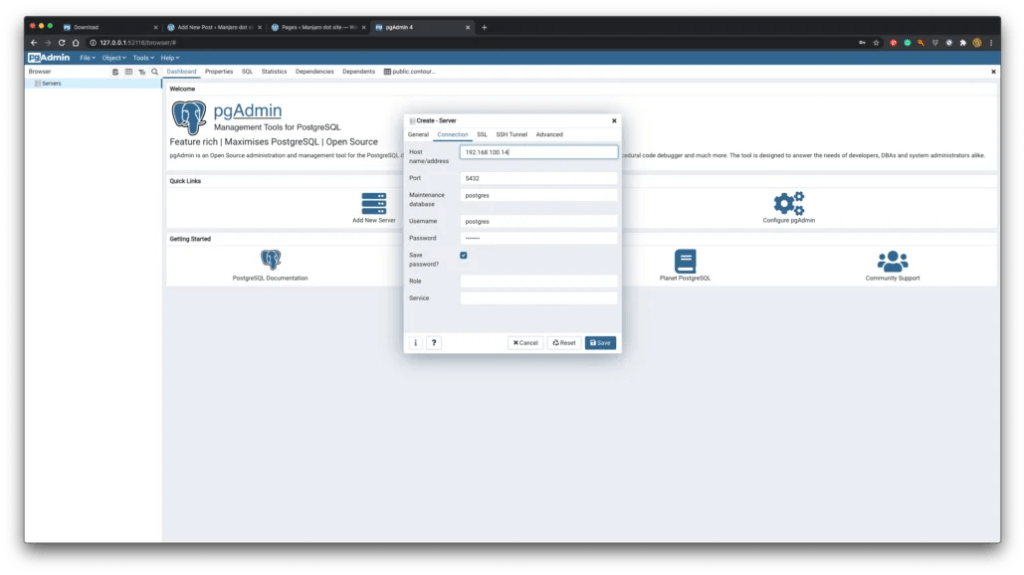Close the panel with the far-right X
Screen dimensions: 1024x575
click(993, 72)
